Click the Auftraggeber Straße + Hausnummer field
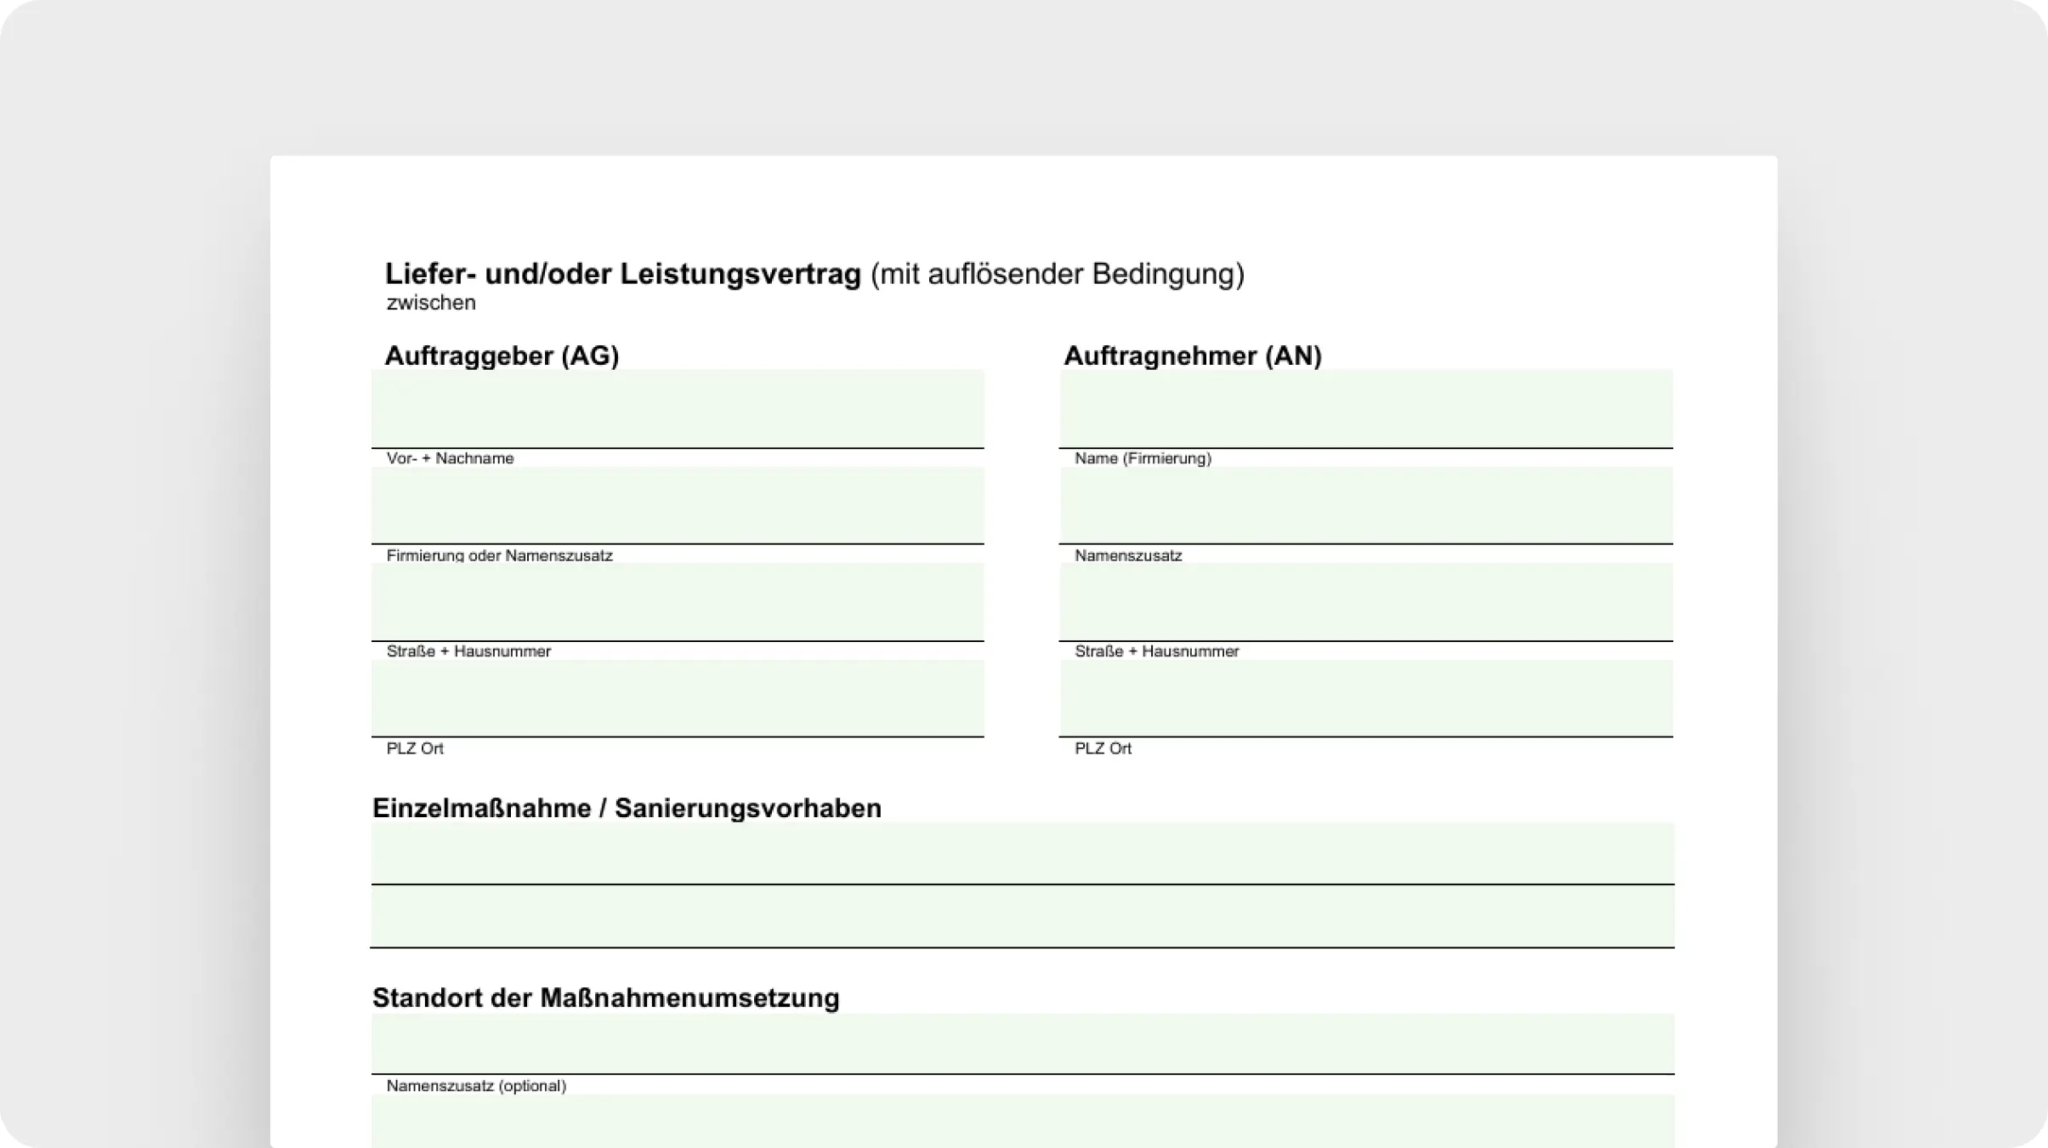The image size is (2048, 1148). (x=678, y=602)
